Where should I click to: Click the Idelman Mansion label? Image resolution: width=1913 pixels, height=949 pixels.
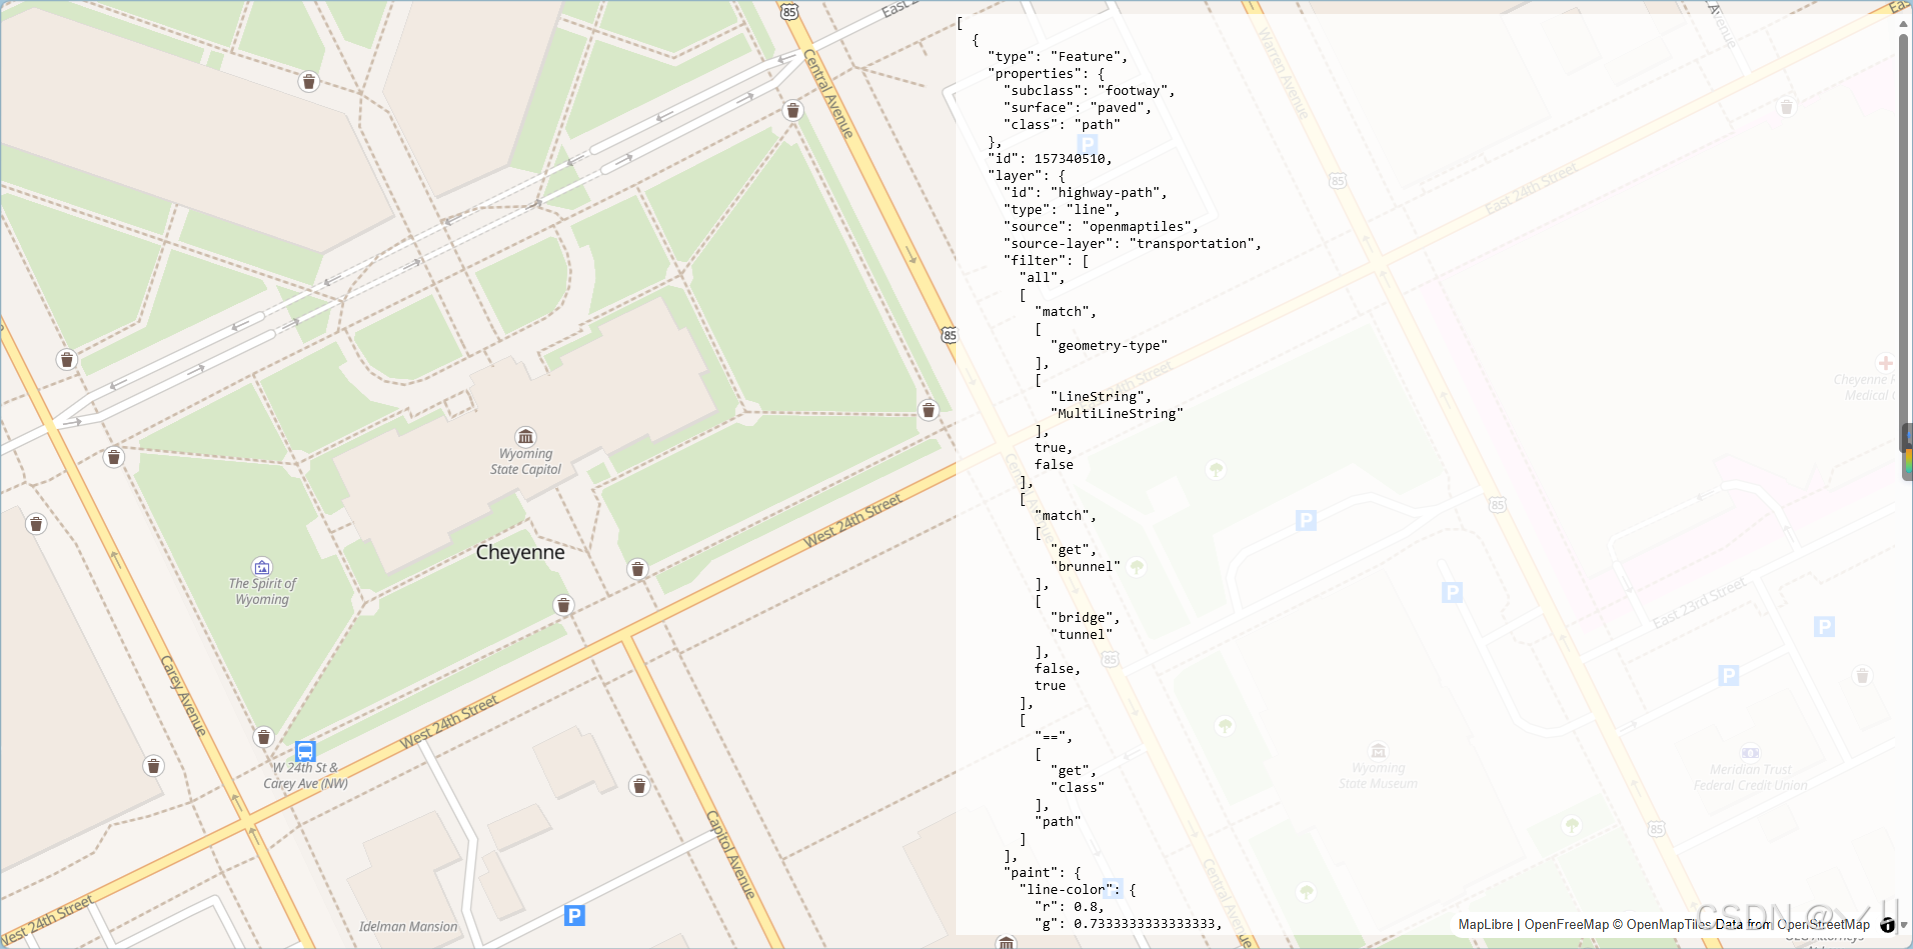[408, 927]
